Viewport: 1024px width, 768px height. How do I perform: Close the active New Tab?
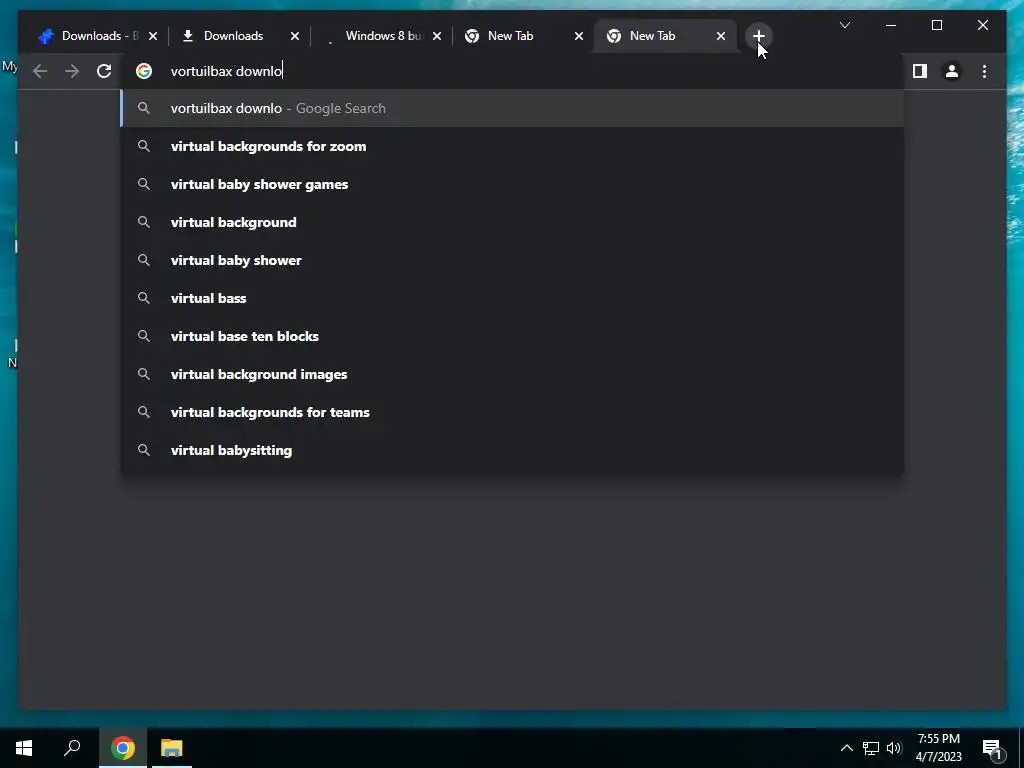click(720, 36)
